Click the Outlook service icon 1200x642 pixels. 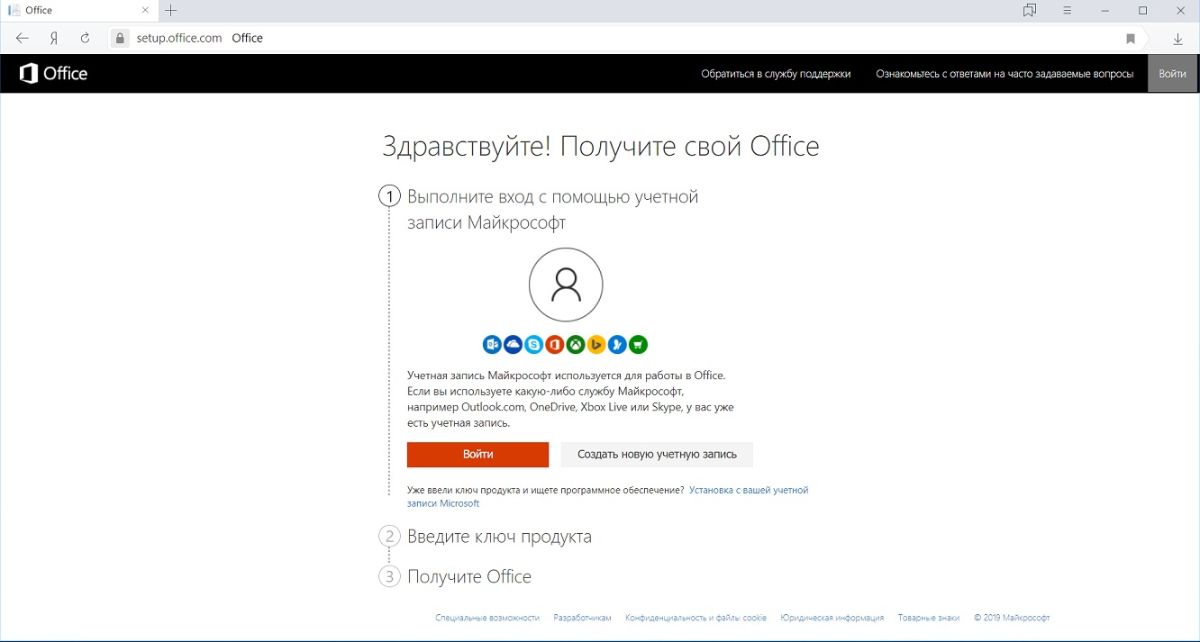[x=492, y=344]
